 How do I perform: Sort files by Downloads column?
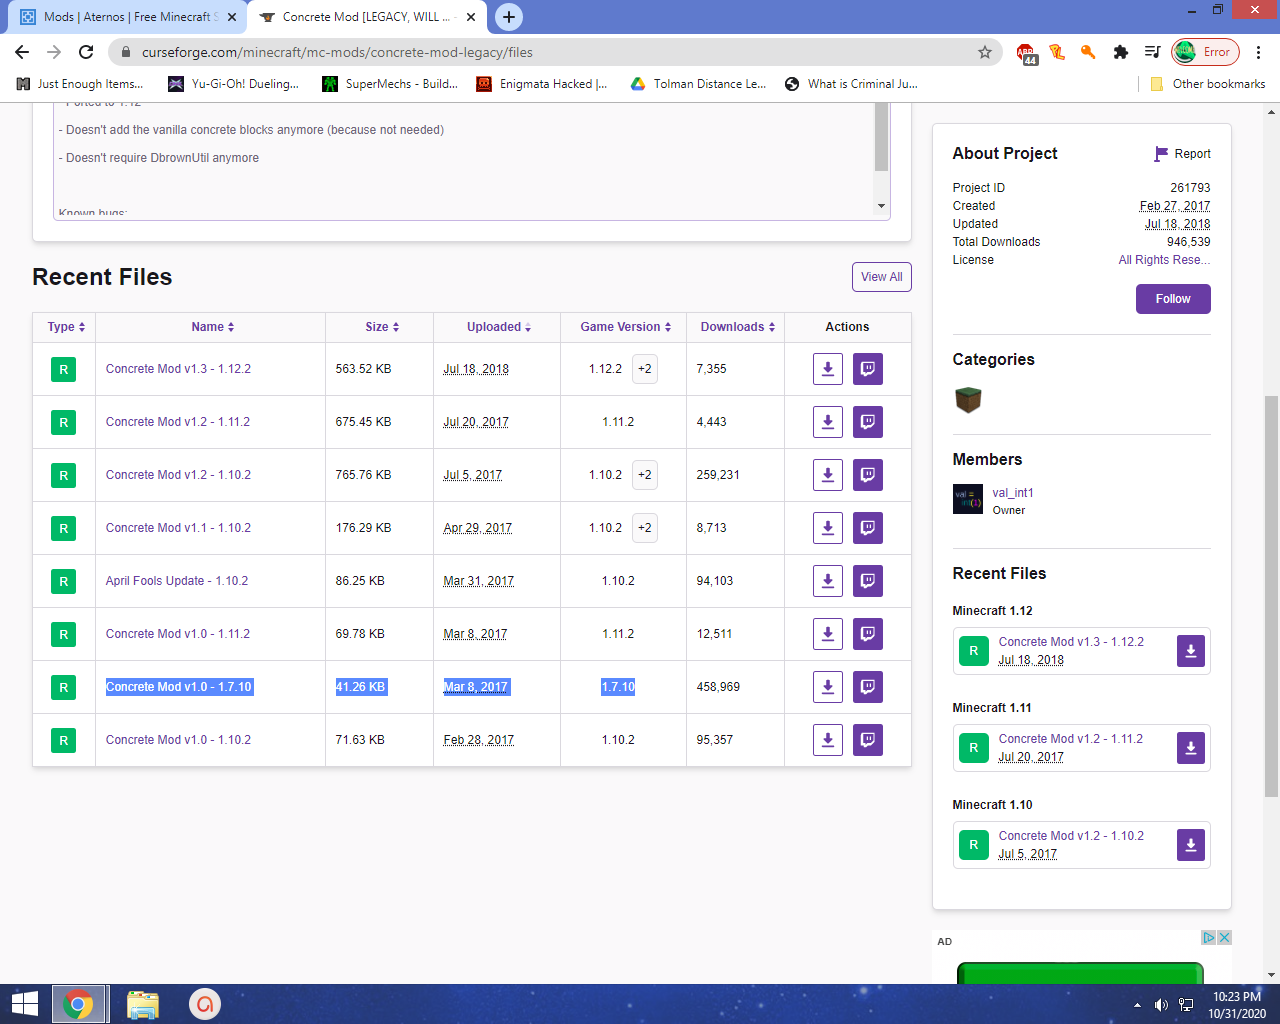pyautogui.click(x=738, y=327)
